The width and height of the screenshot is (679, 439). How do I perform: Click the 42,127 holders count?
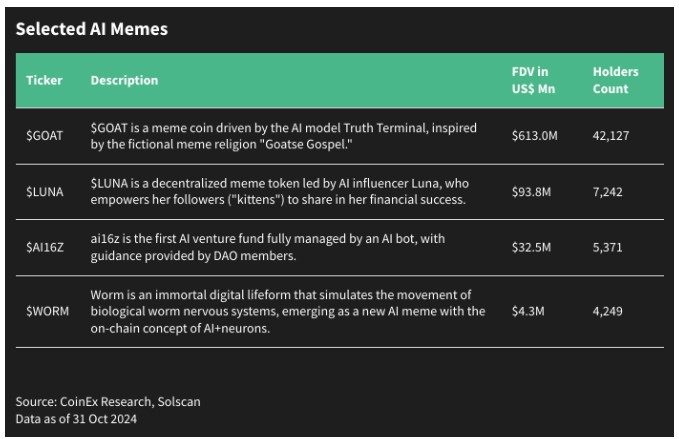coord(611,136)
